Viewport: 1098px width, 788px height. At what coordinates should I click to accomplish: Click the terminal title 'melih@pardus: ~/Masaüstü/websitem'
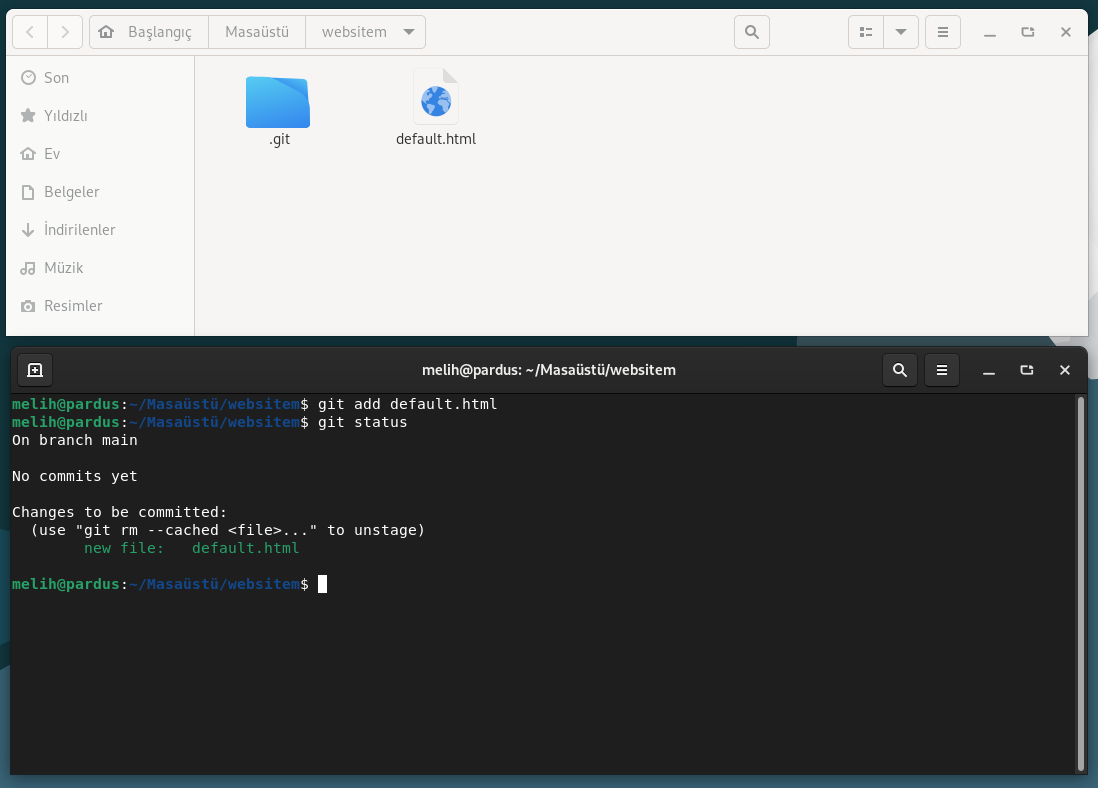click(549, 370)
